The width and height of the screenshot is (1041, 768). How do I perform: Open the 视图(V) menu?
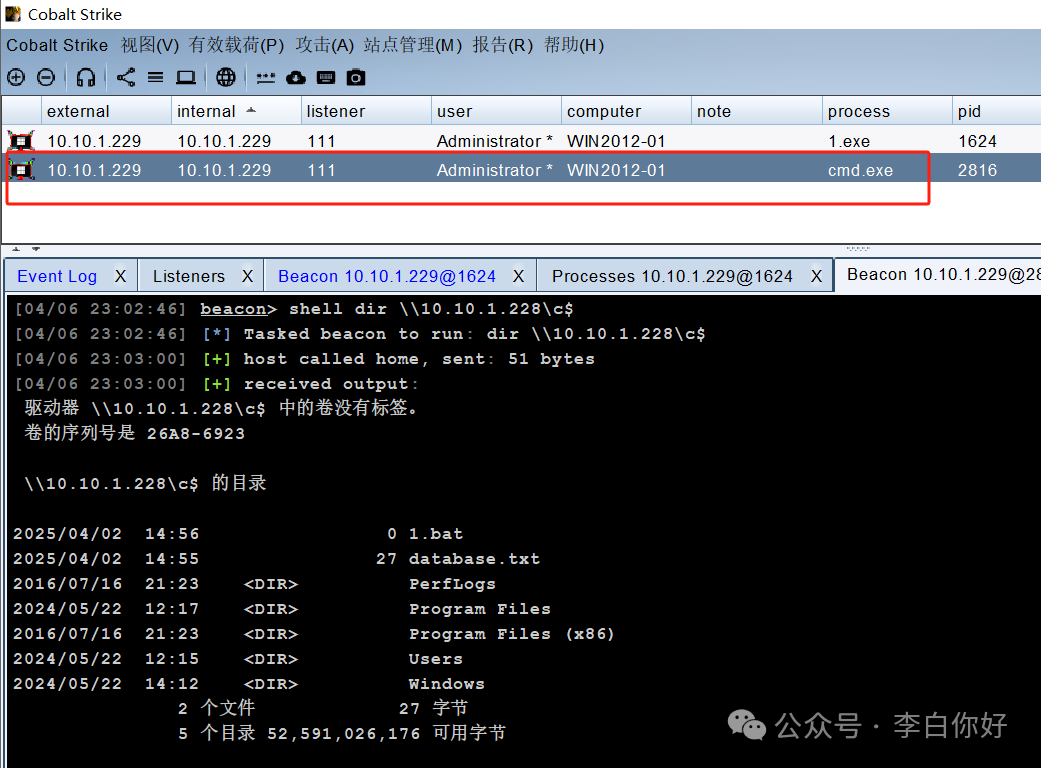150,45
